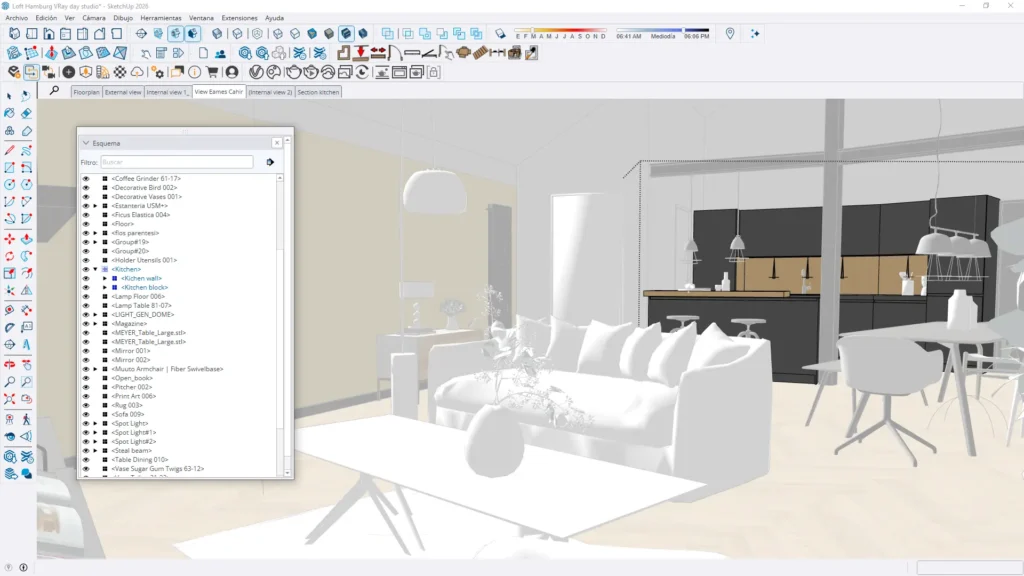
Task: Switch to Section kitchen scene tab
Action: [318, 92]
